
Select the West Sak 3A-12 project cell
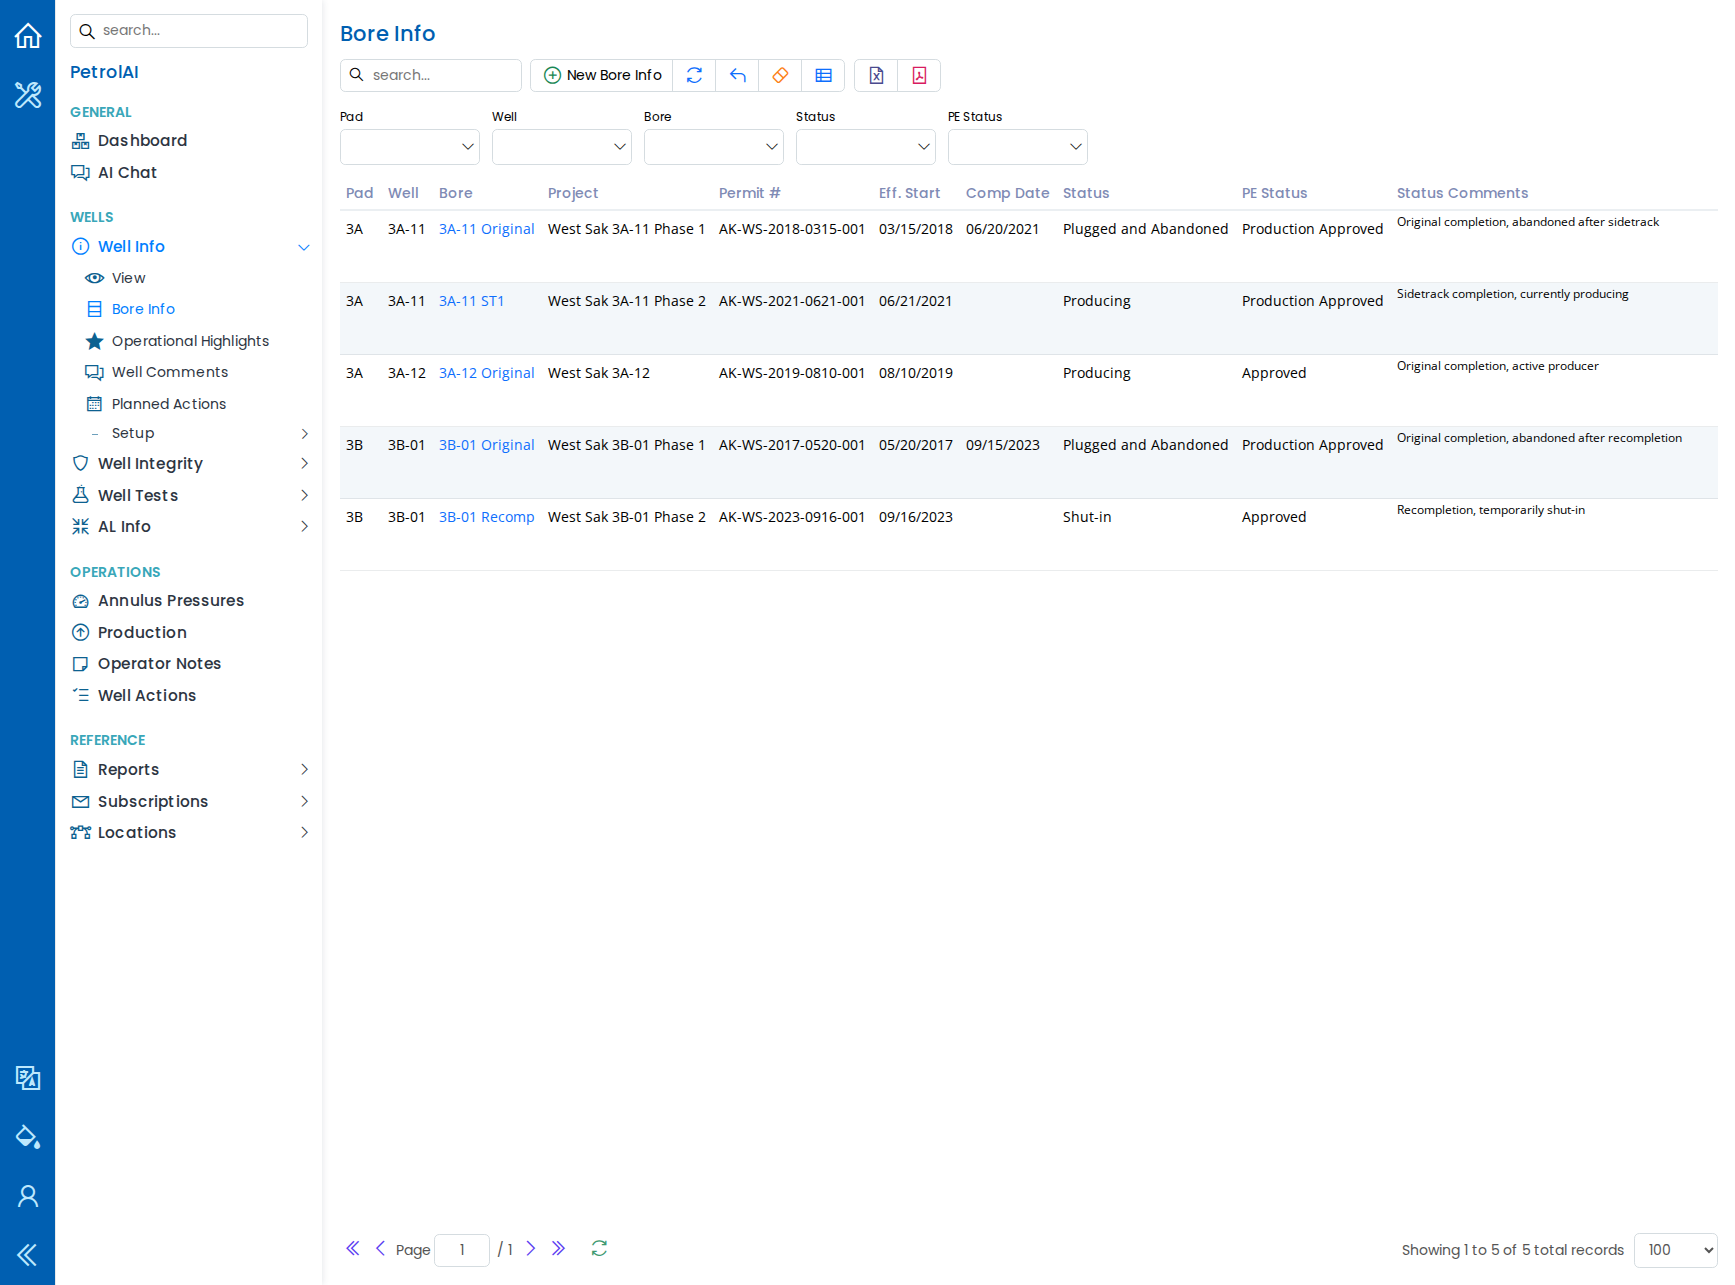click(599, 373)
